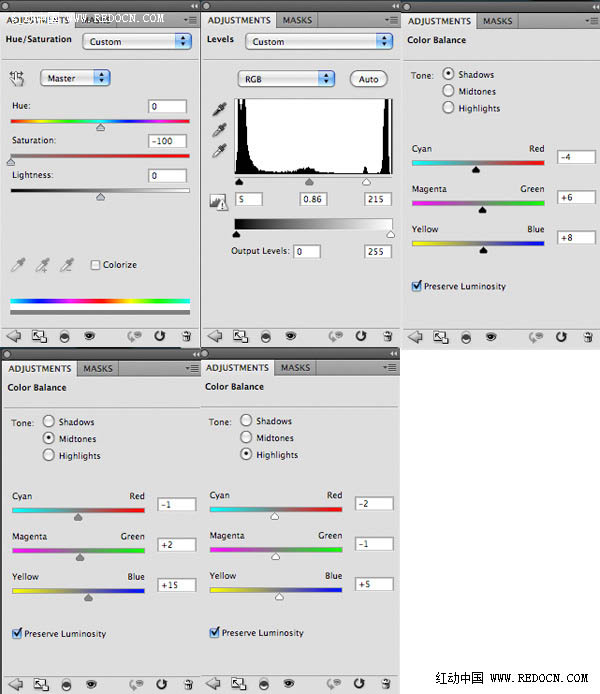This screenshot has width=600, height=694.
Task: Click the back arrow in Levels panel footer
Action: 215,336
